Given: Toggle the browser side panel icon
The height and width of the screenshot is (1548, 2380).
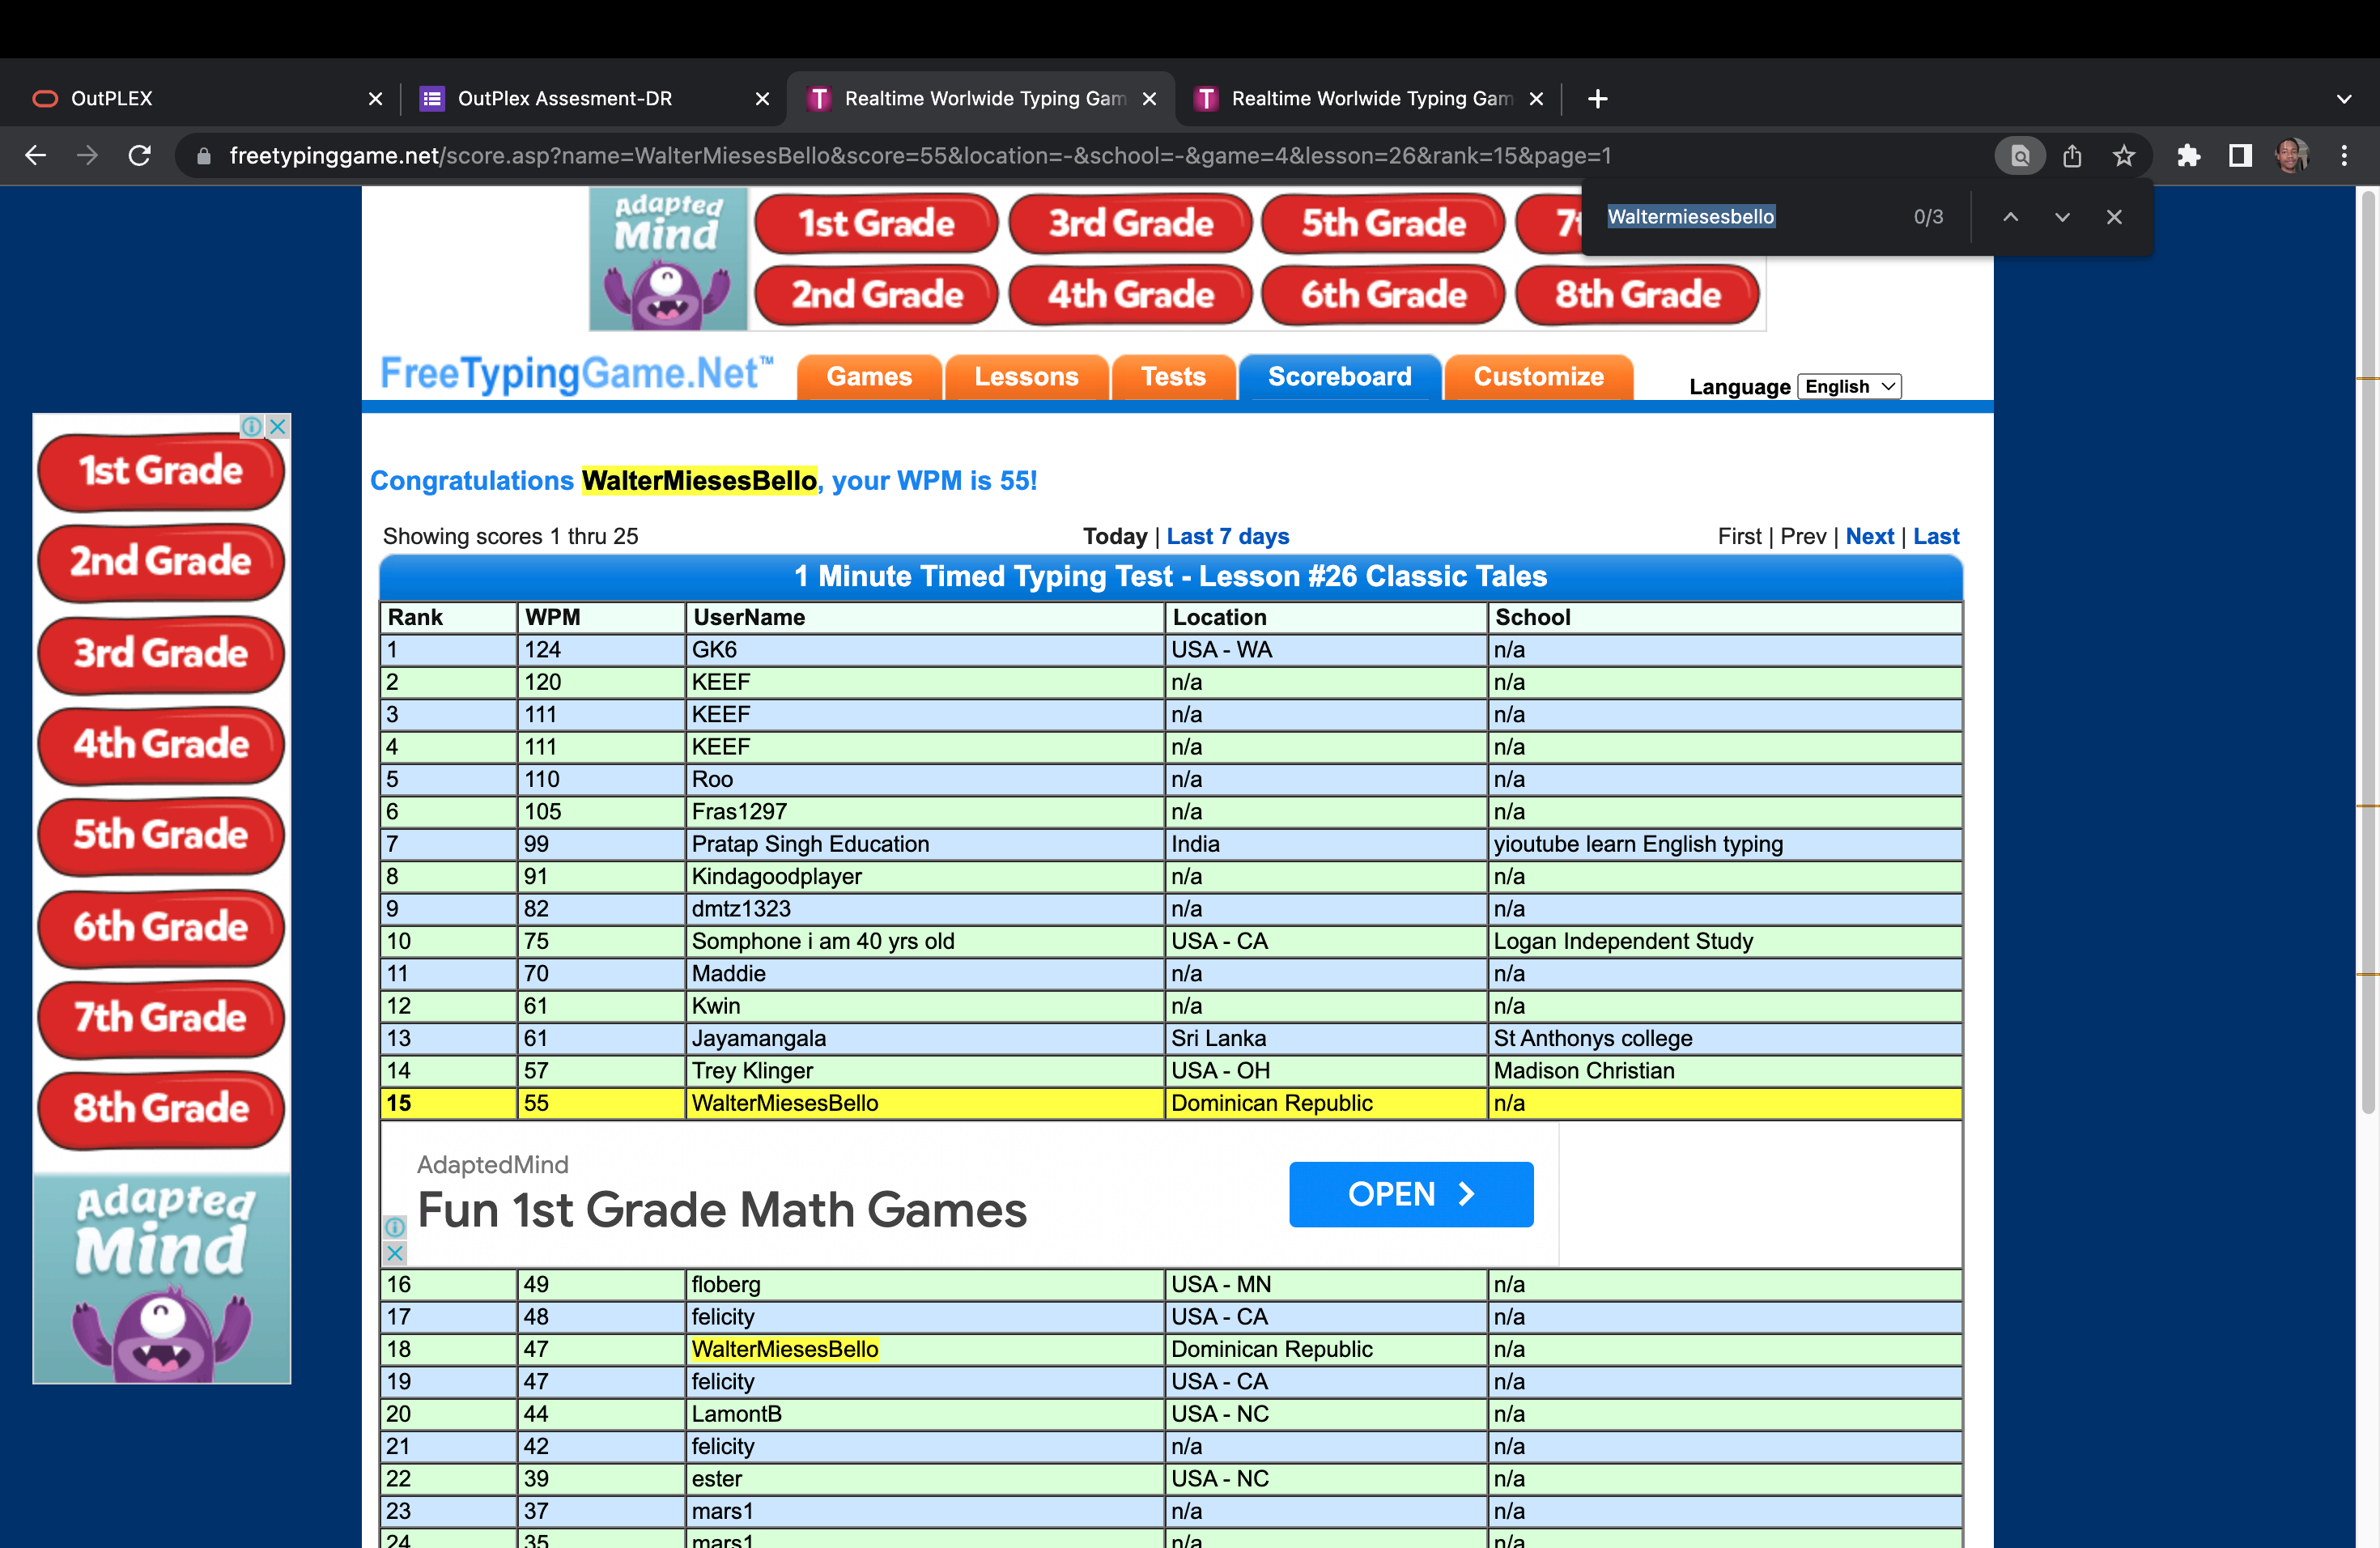Looking at the screenshot, I should 2240,156.
